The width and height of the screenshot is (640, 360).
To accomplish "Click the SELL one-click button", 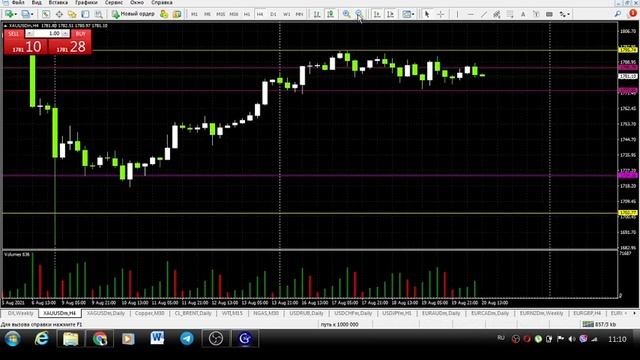I will tap(13, 33).
